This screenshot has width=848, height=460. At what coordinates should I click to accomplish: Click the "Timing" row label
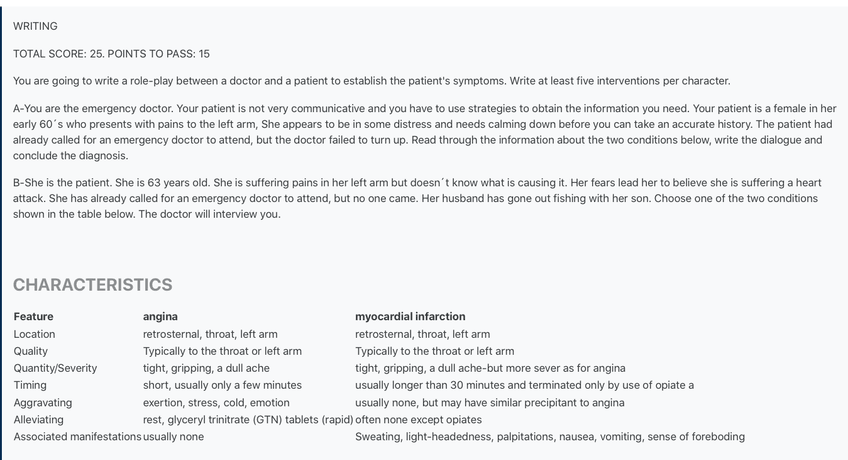coord(30,385)
